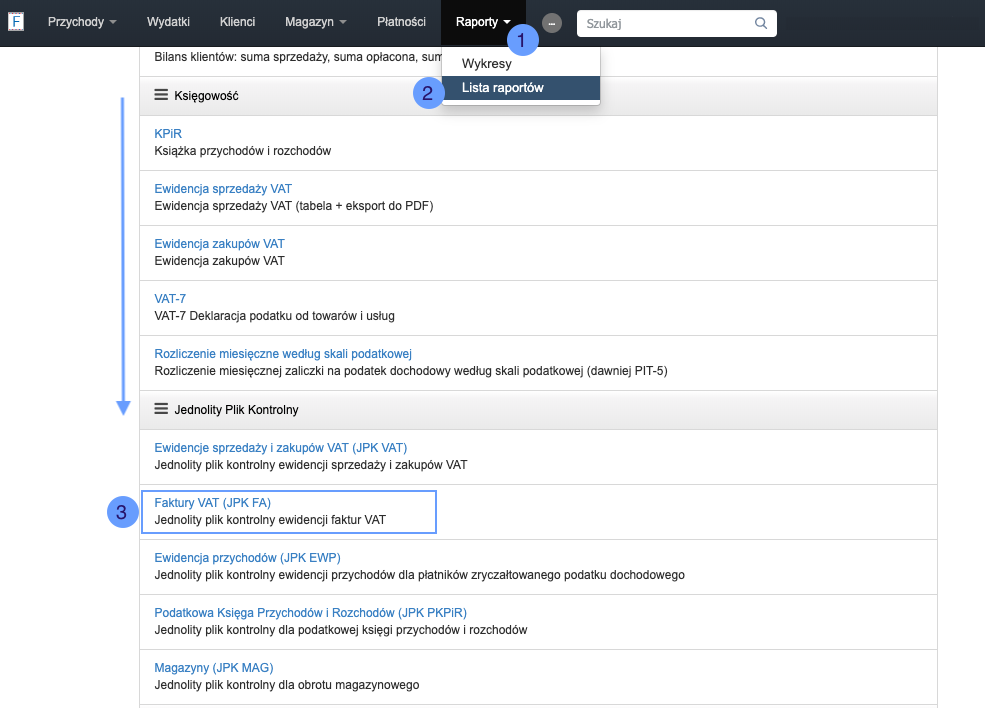Open Ewidencja przychodów (JPK EWP) link
The width and height of the screenshot is (985, 708).
point(248,558)
